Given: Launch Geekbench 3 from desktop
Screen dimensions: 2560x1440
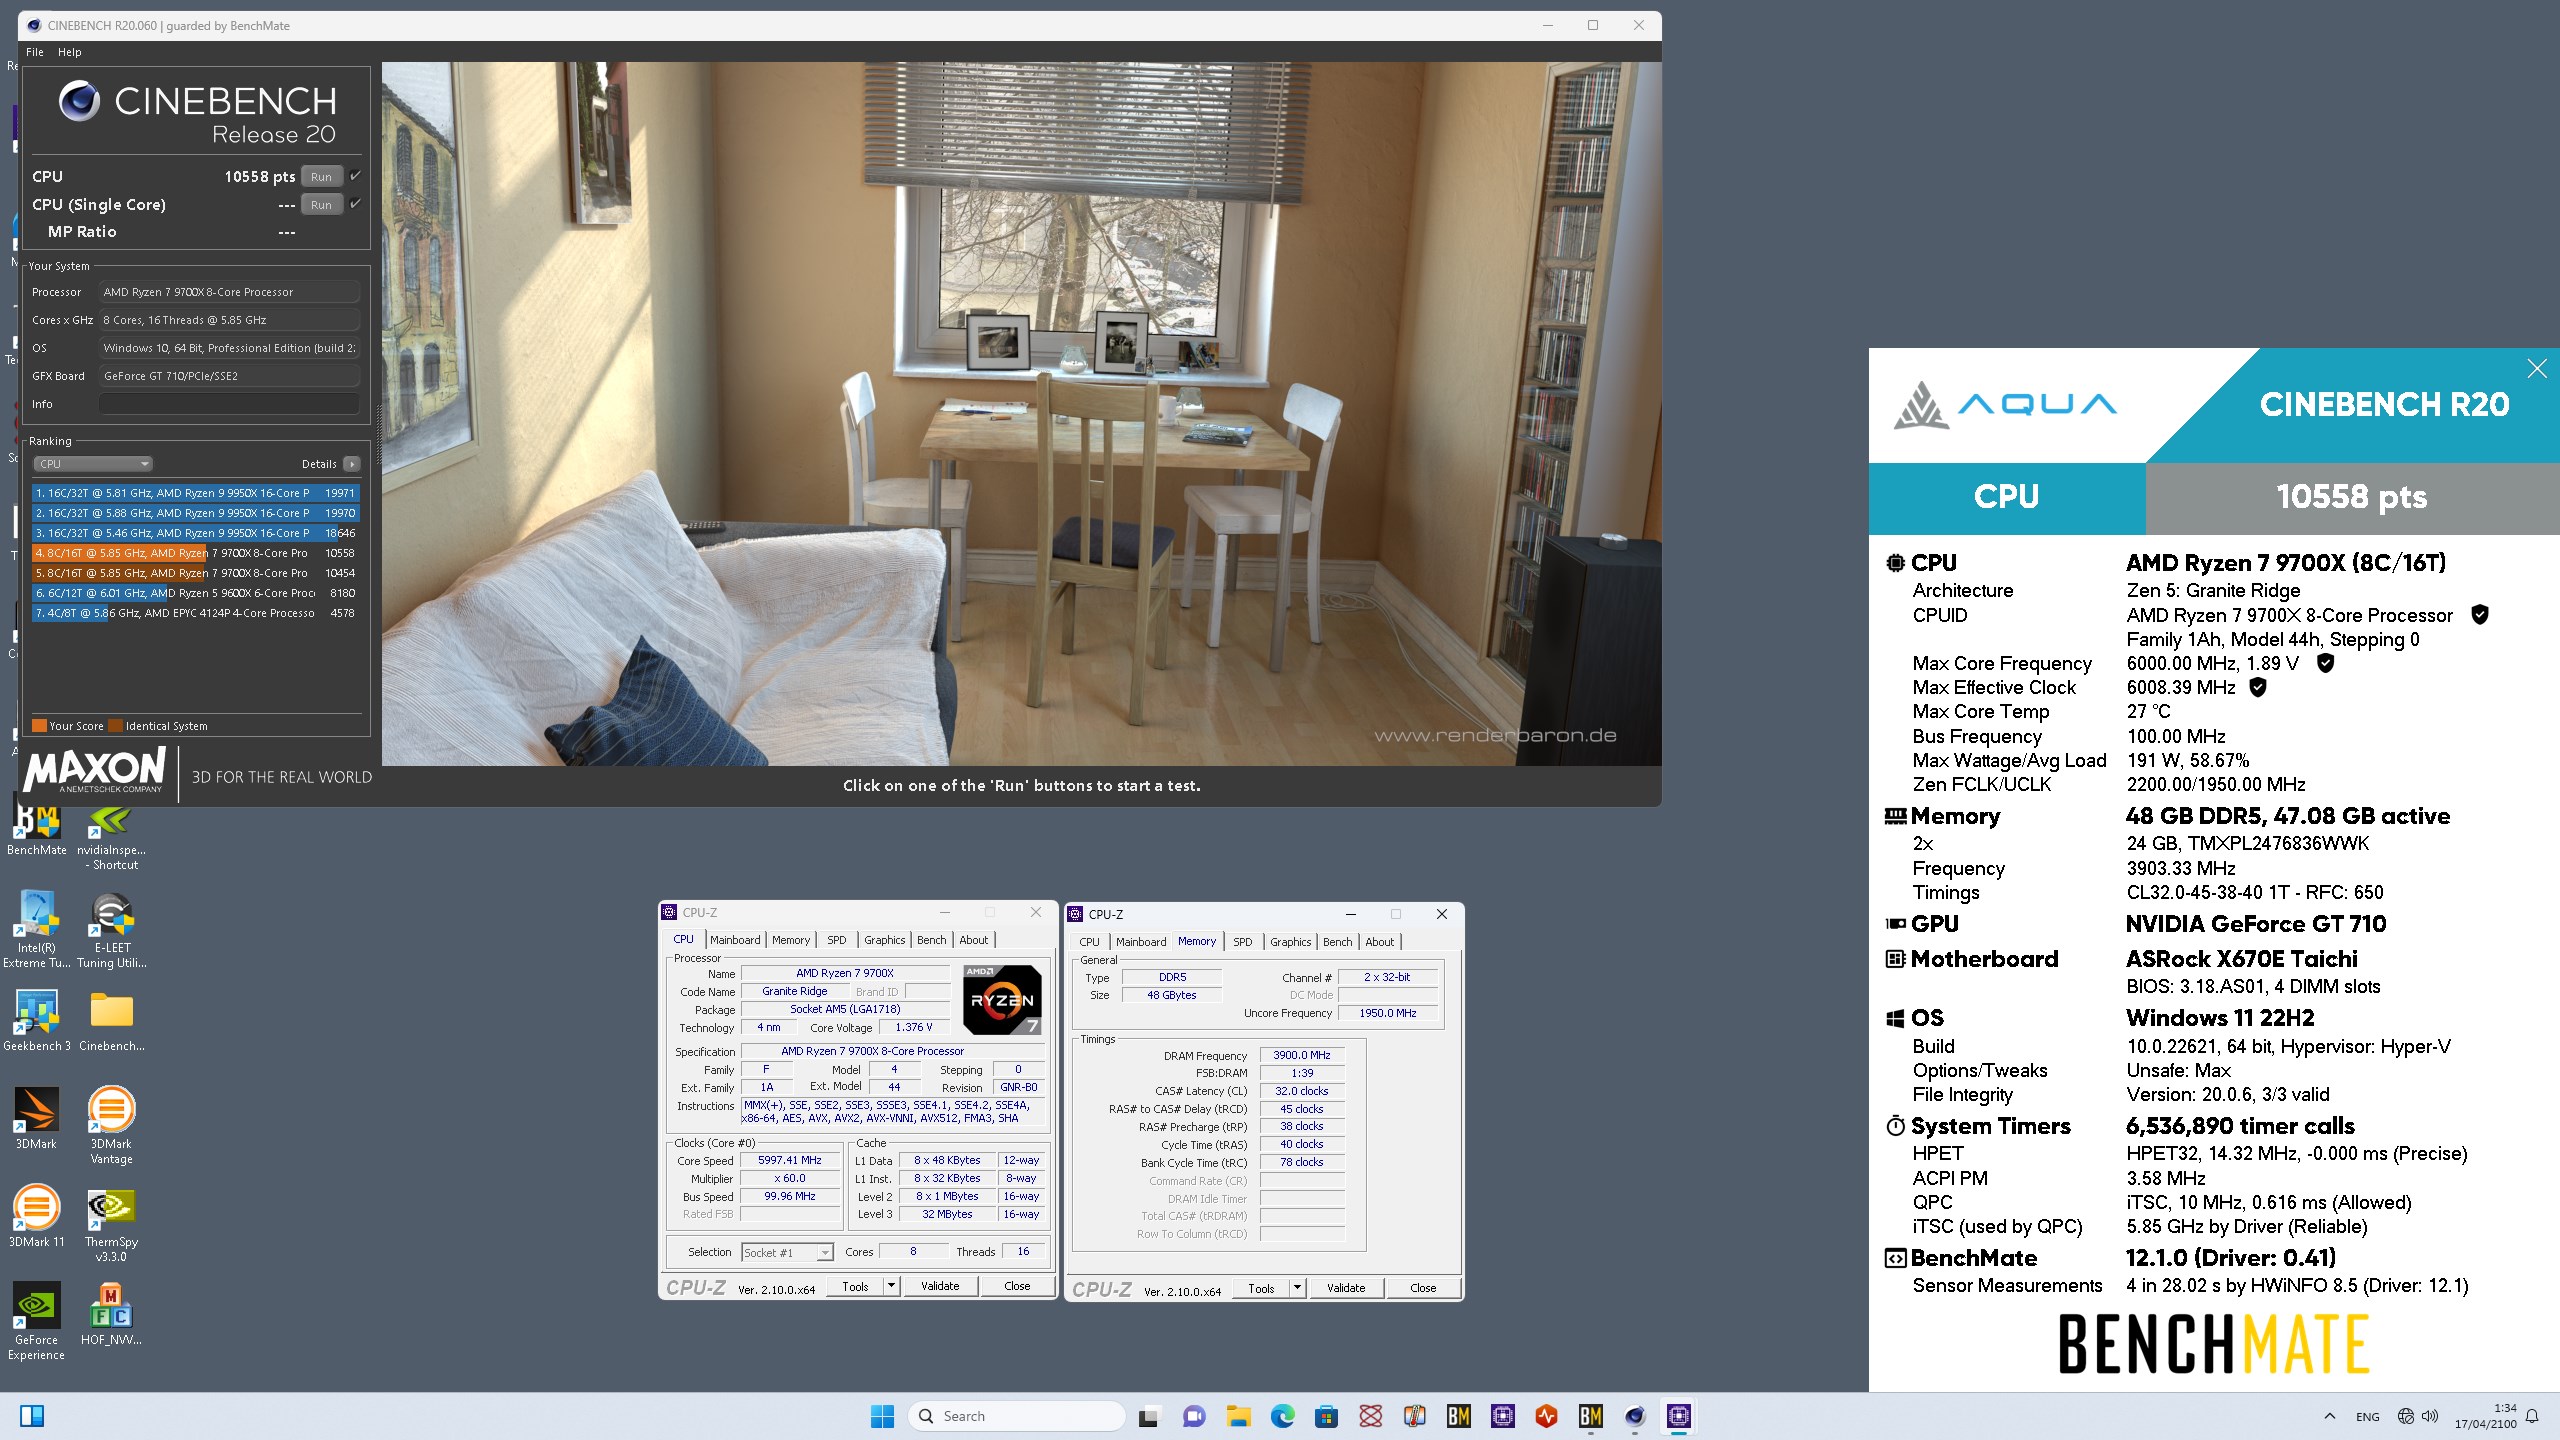Looking at the screenshot, I should 36,1020.
